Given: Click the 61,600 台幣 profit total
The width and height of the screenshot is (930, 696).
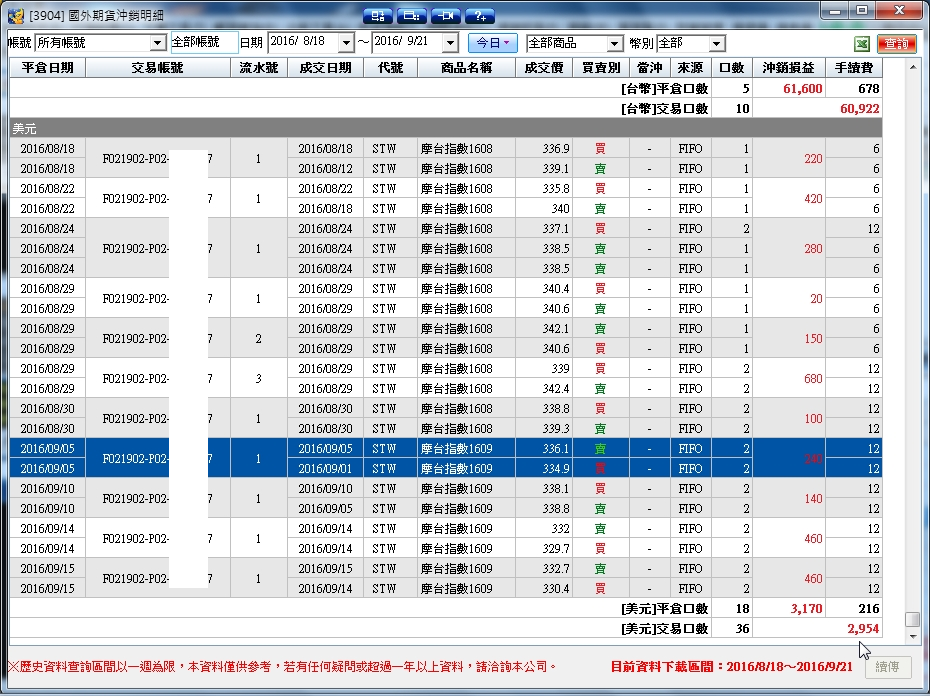Looking at the screenshot, I should coord(802,88).
